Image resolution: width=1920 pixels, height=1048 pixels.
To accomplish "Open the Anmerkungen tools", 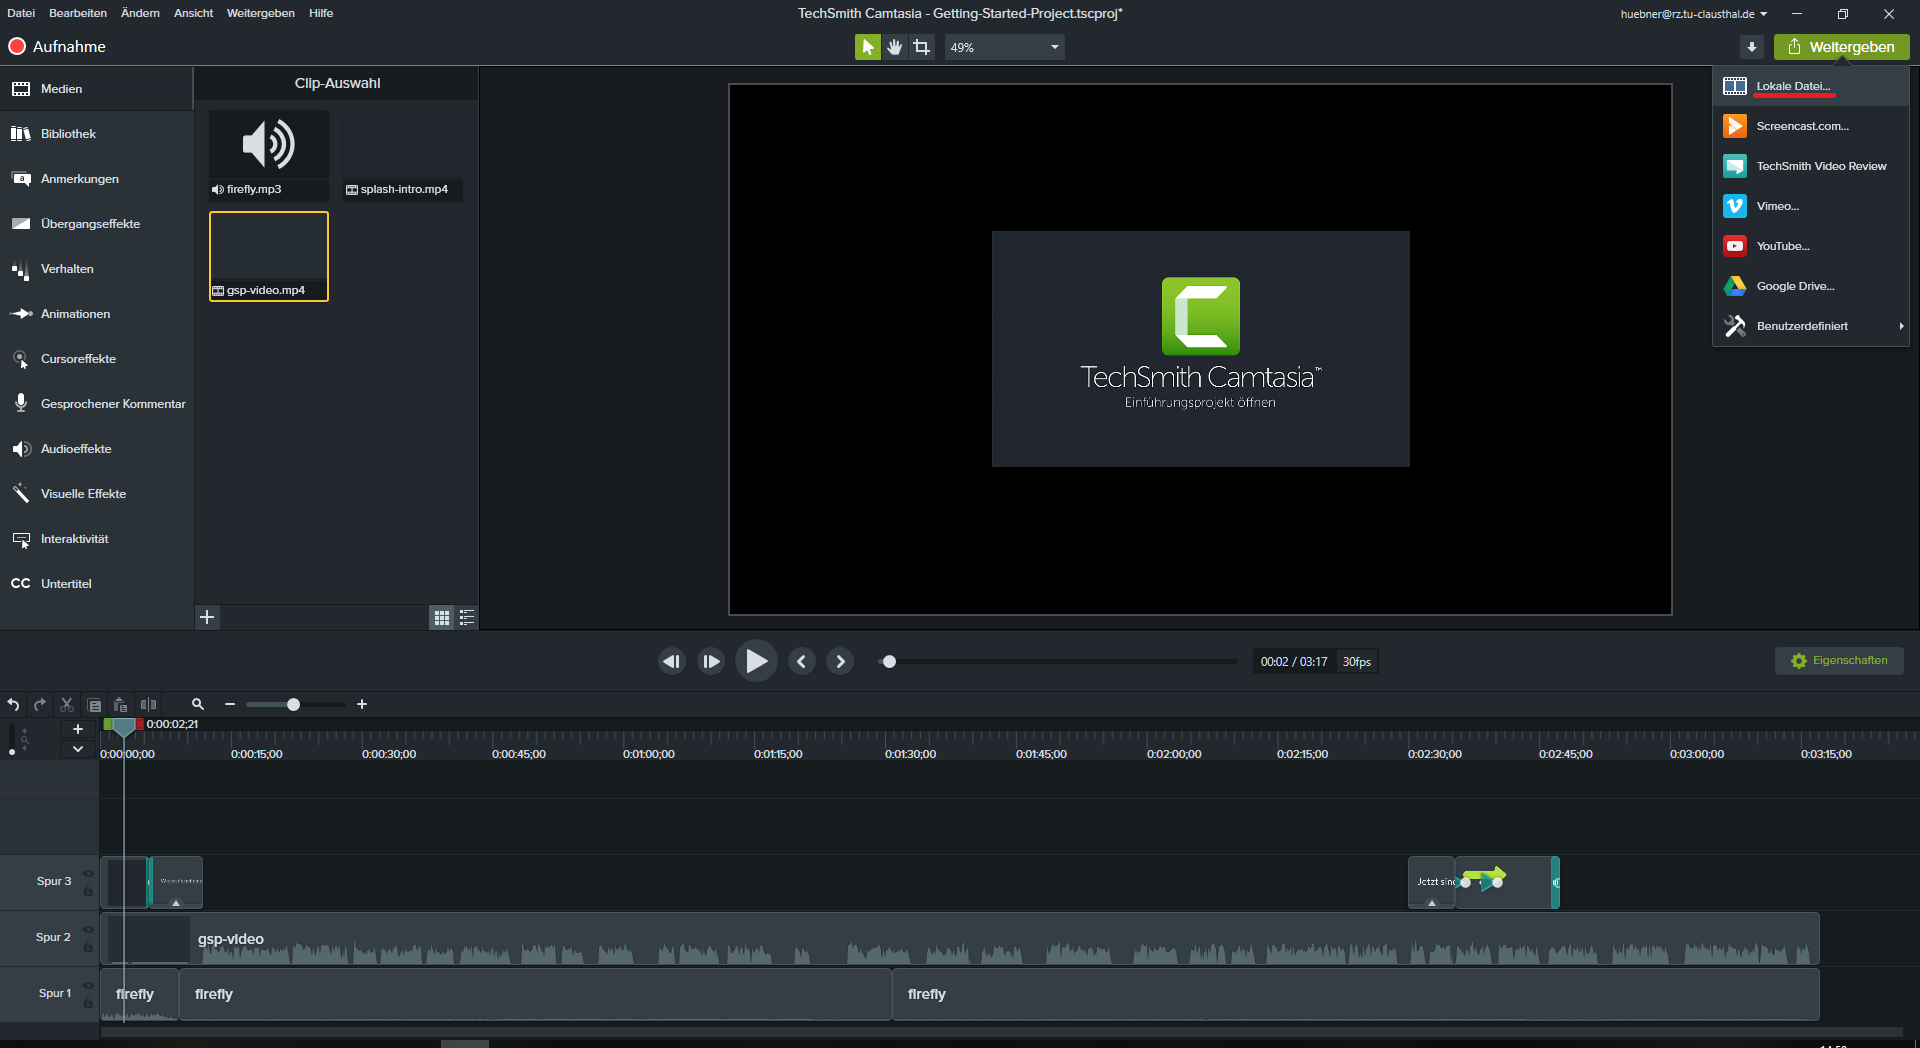I will (96, 179).
